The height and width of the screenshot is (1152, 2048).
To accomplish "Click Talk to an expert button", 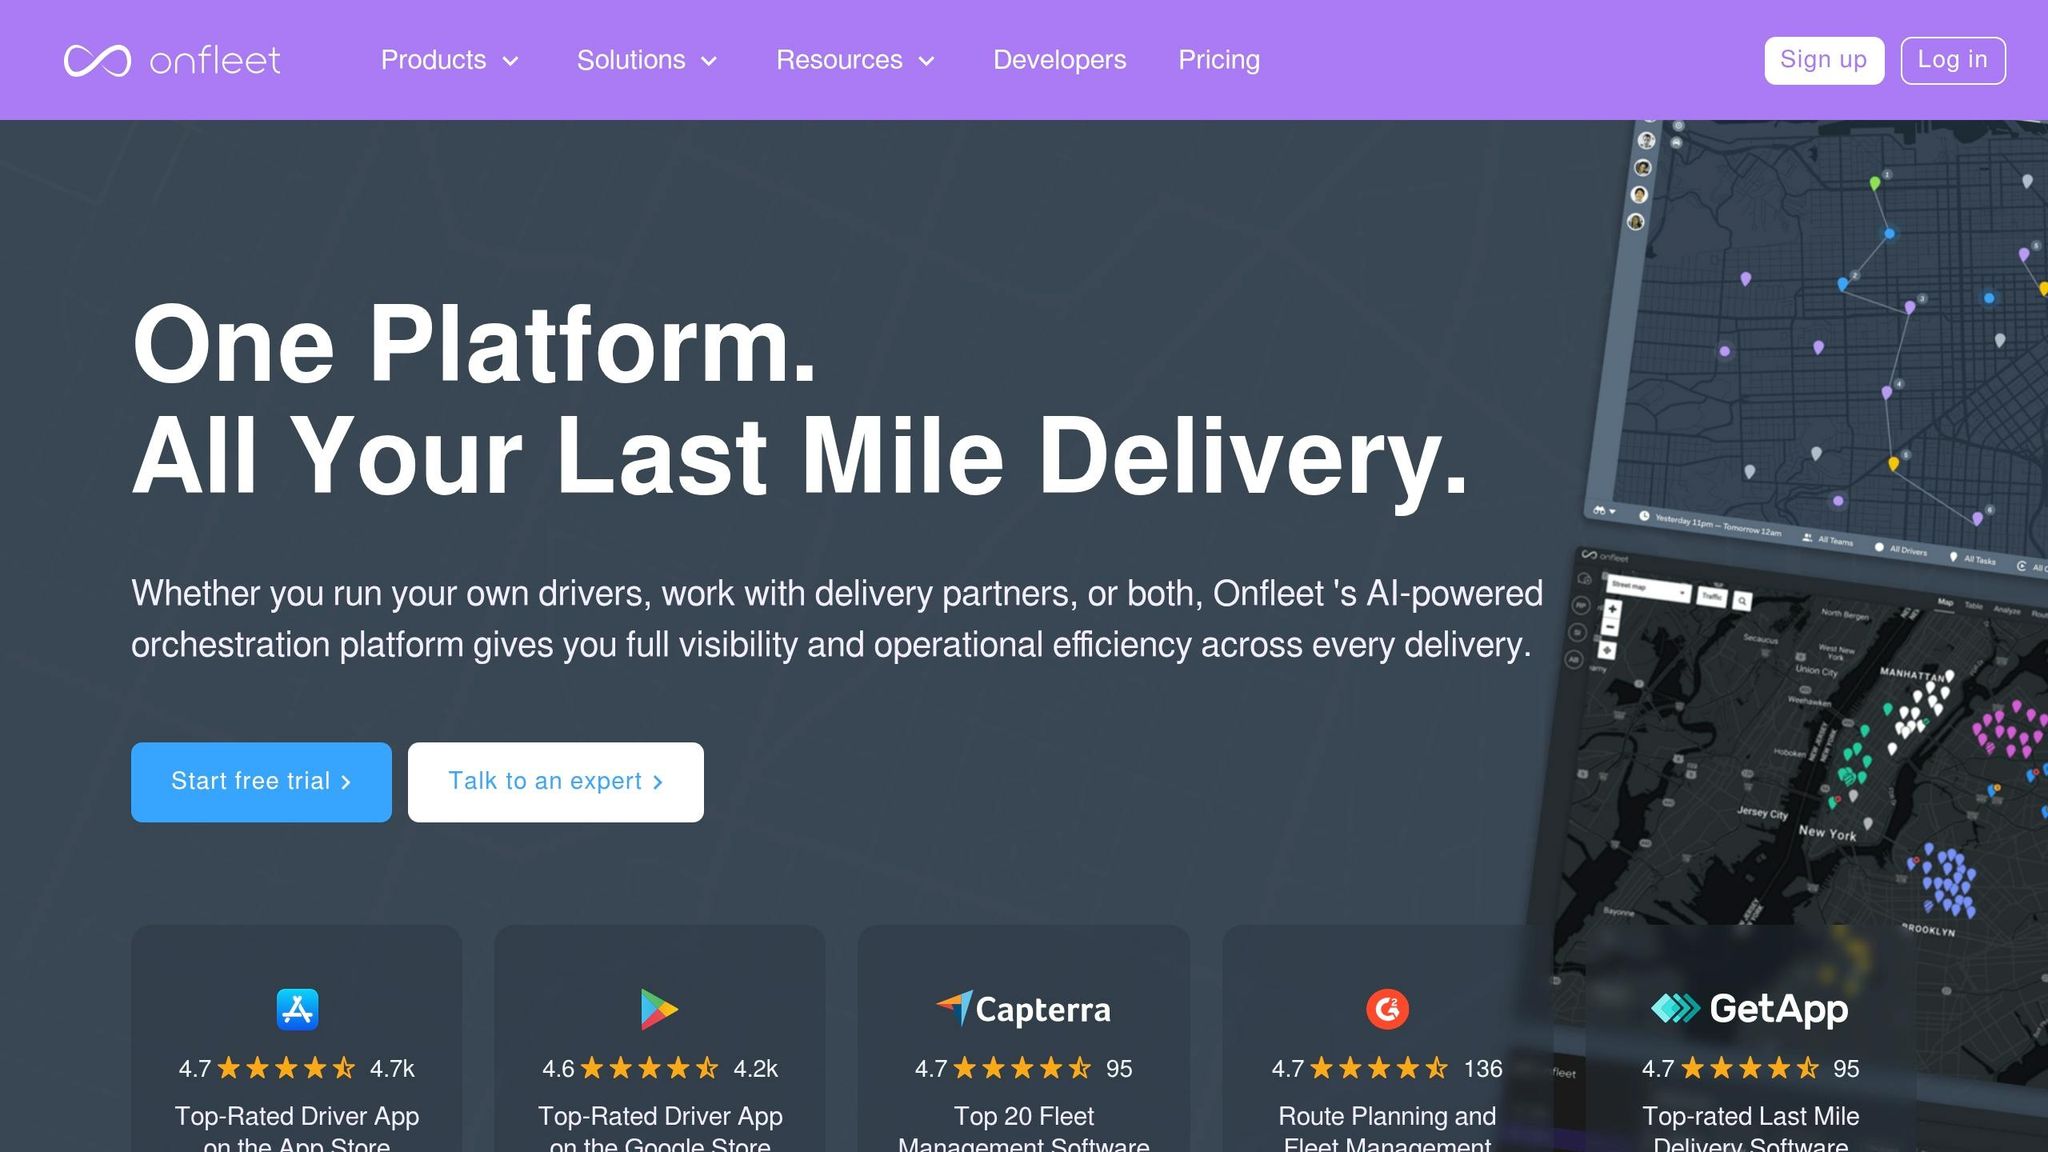I will click(x=555, y=782).
